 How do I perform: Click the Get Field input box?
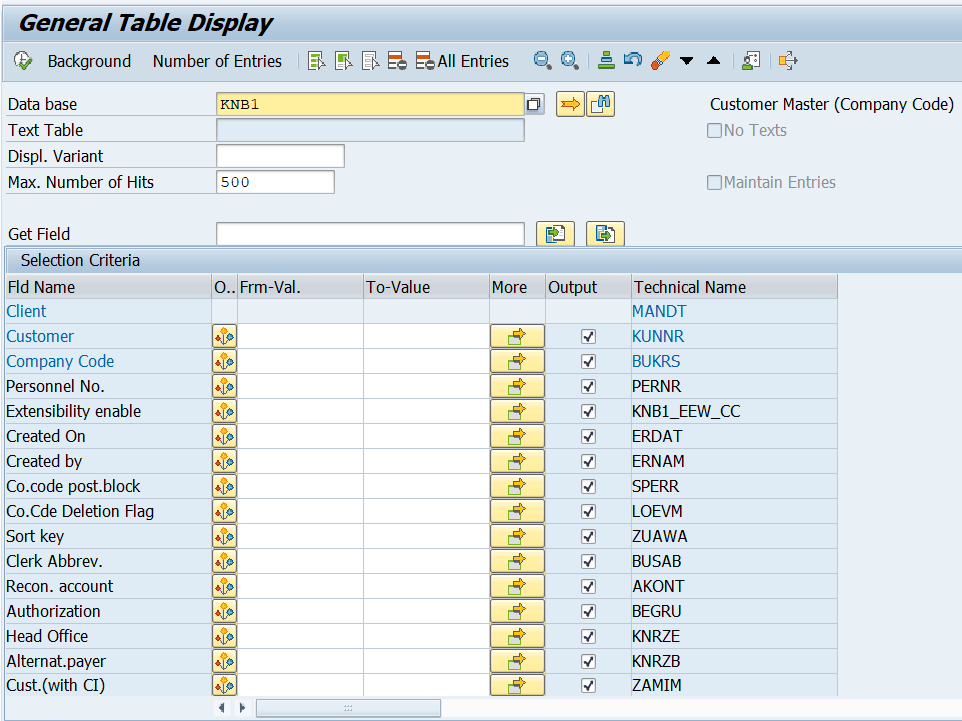(x=370, y=234)
